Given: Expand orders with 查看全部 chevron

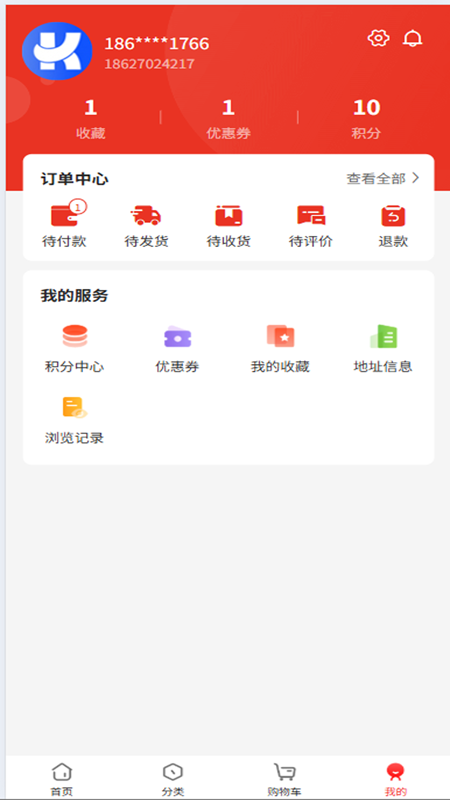Looking at the screenshot, I should click(x=383, y=179).
